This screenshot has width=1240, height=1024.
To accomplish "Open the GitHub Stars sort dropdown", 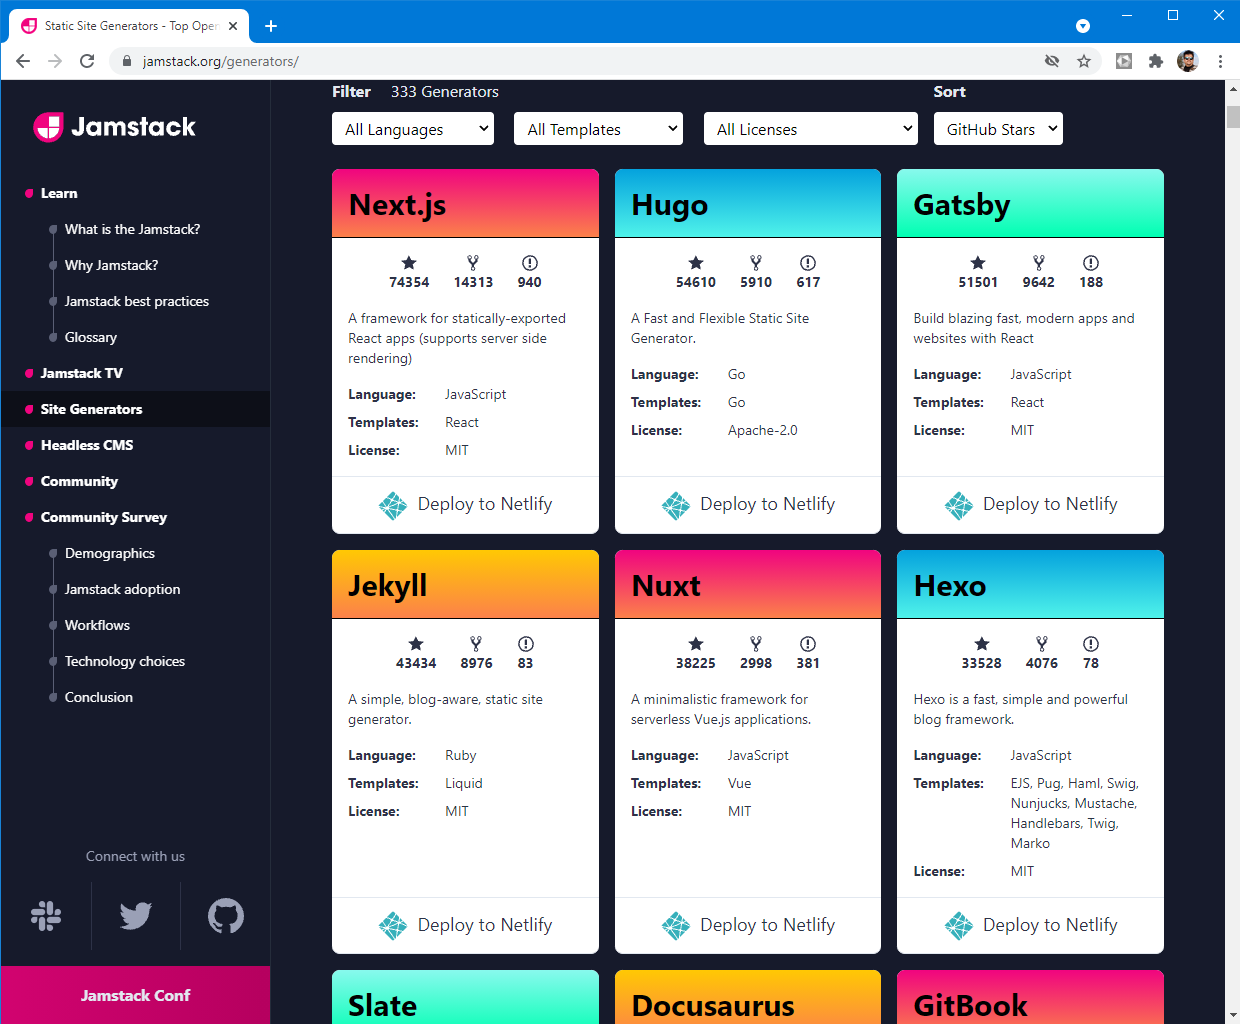I will 998,129.
